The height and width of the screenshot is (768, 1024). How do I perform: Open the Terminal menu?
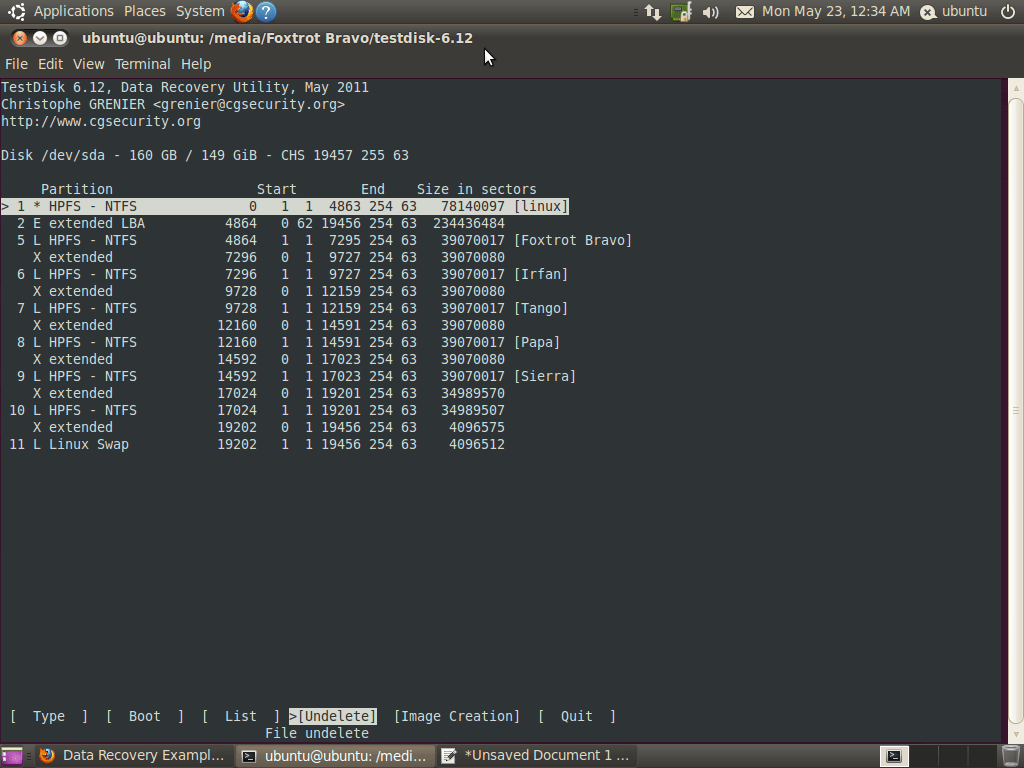(142, 64)
